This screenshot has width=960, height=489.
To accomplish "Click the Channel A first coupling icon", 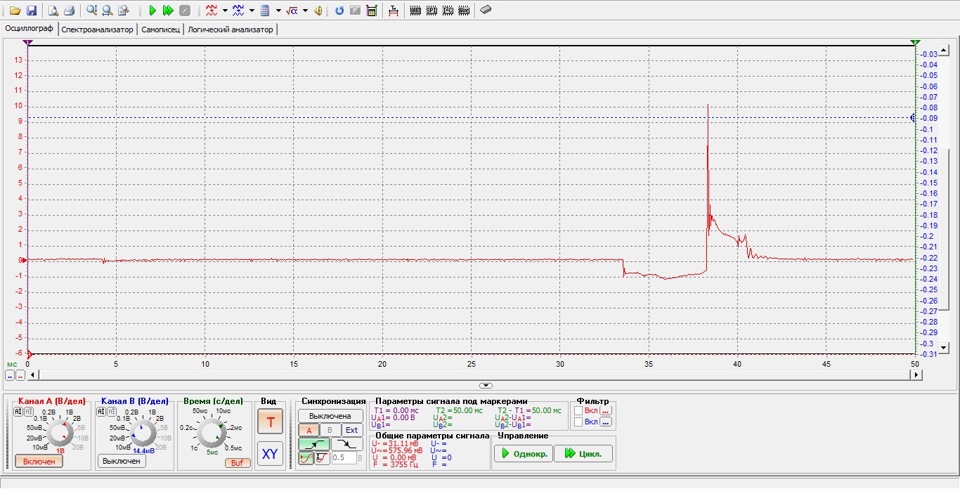I will coord(17,411).
